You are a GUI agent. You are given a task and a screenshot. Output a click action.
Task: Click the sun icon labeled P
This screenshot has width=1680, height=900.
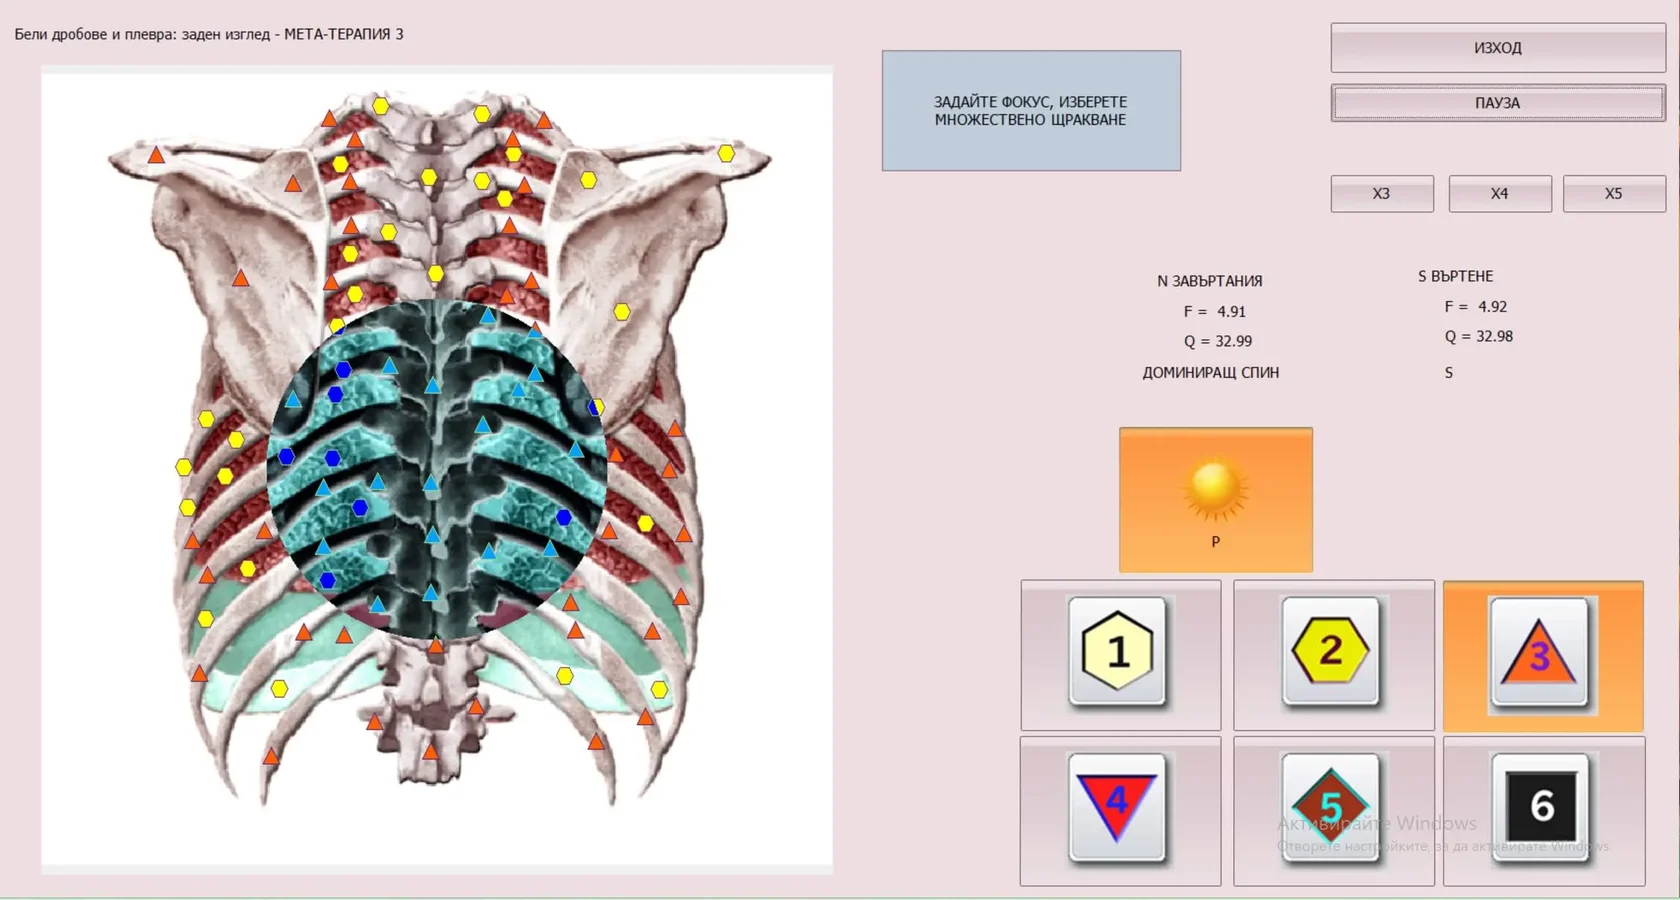[x=1215, y=498]
